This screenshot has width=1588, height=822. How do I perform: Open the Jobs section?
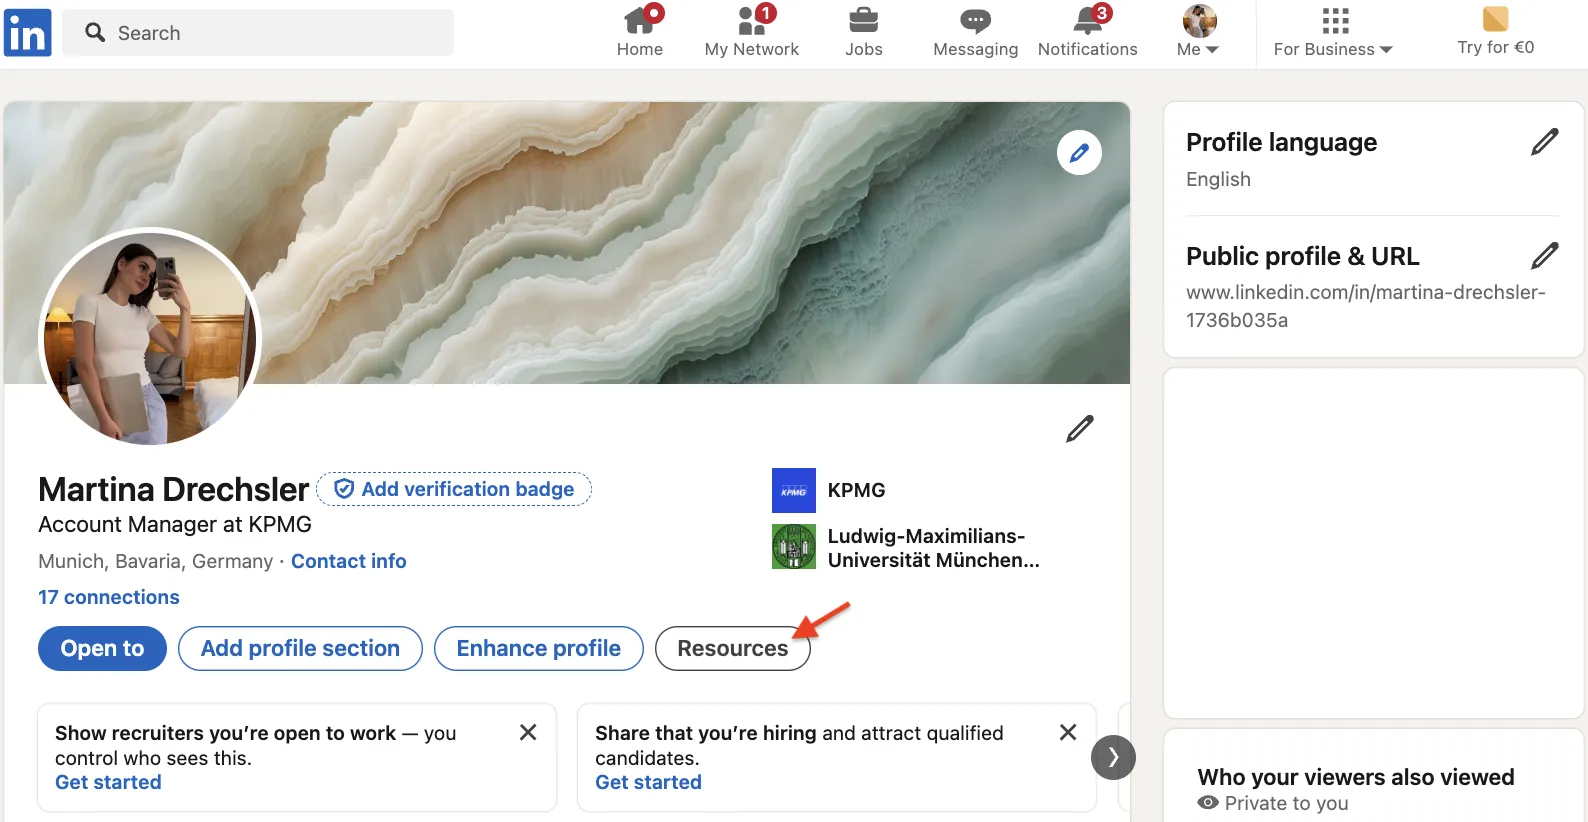pos(863,32)
